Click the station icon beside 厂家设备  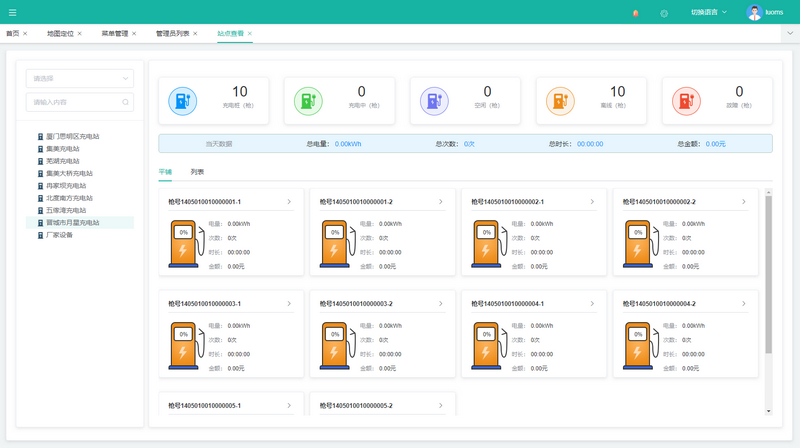coord(40,235)
